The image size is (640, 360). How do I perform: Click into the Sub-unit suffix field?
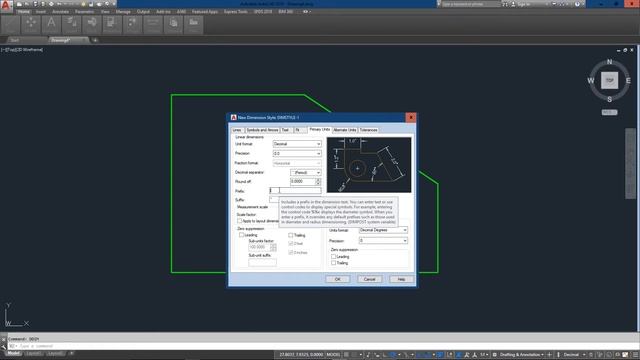(262, 262)
